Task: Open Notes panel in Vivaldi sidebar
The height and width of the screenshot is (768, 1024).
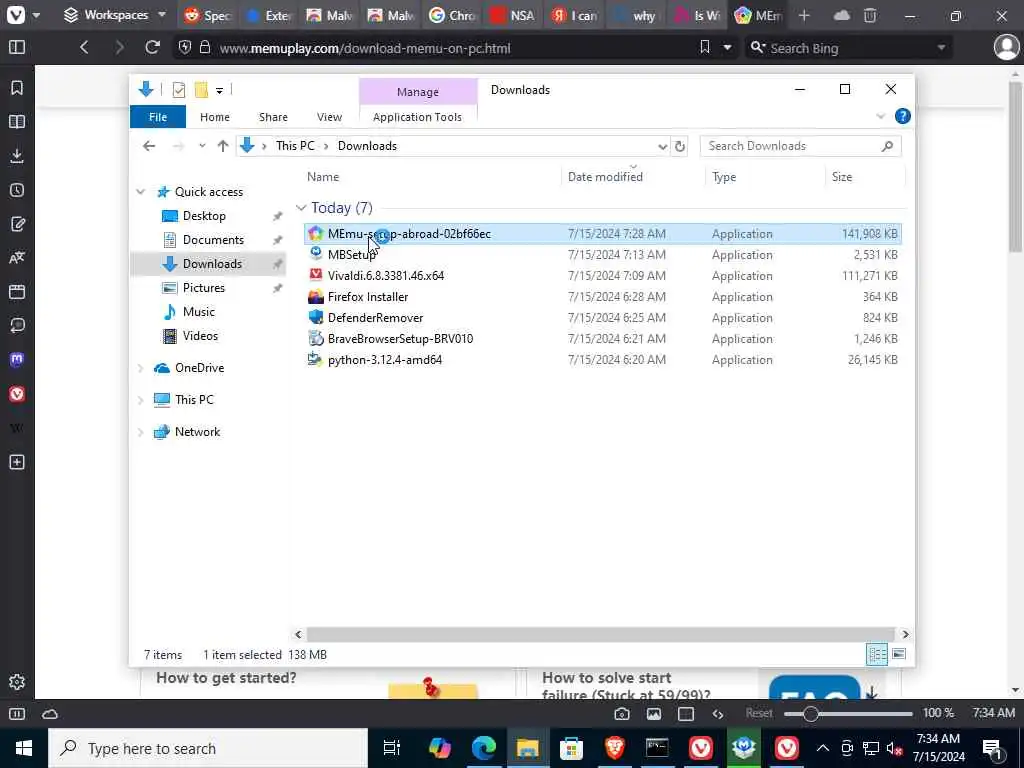Action: [x=17, y=224]
